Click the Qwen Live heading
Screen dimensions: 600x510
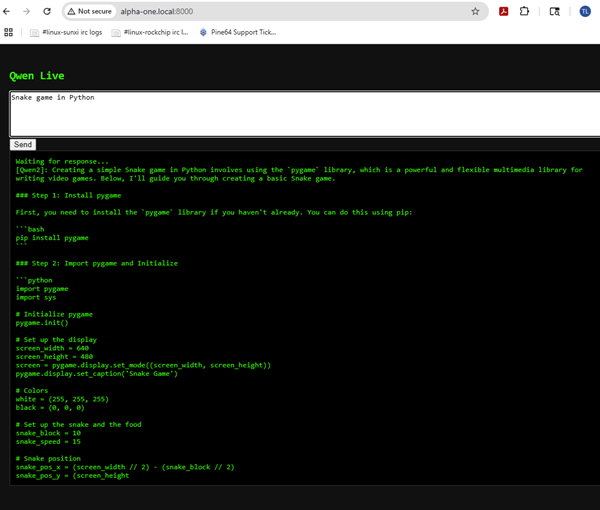(37, 76)
